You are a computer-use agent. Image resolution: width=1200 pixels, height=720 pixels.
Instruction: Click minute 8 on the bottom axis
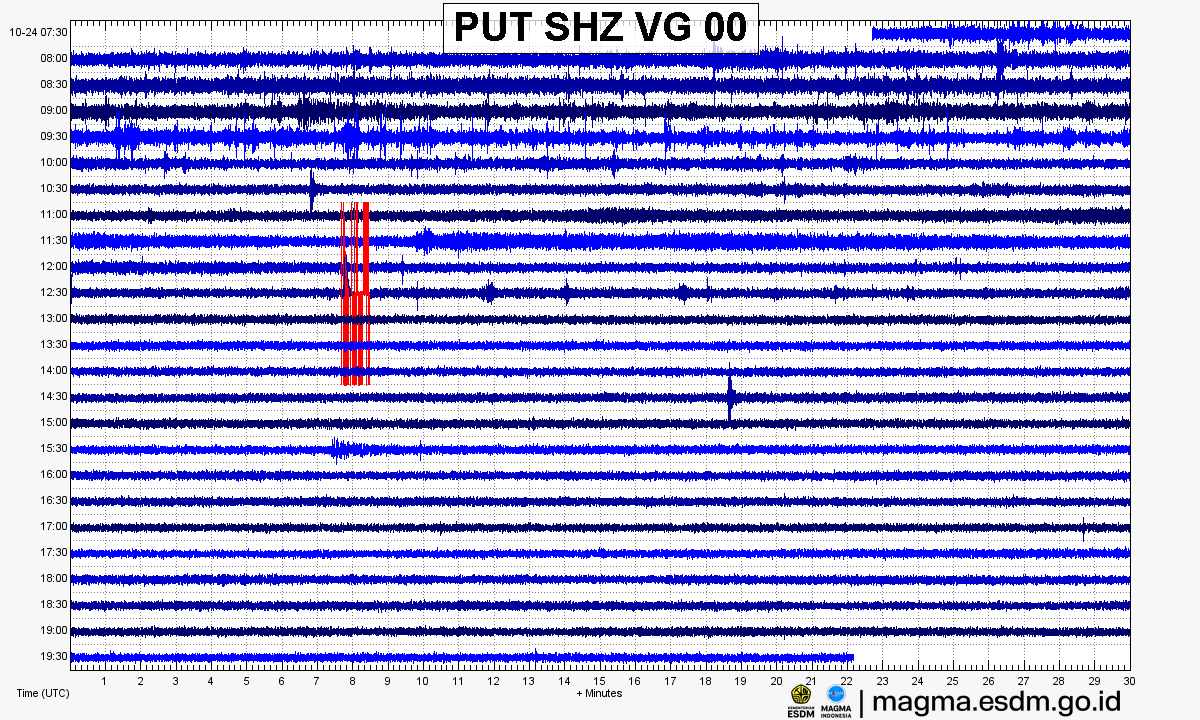352,681
